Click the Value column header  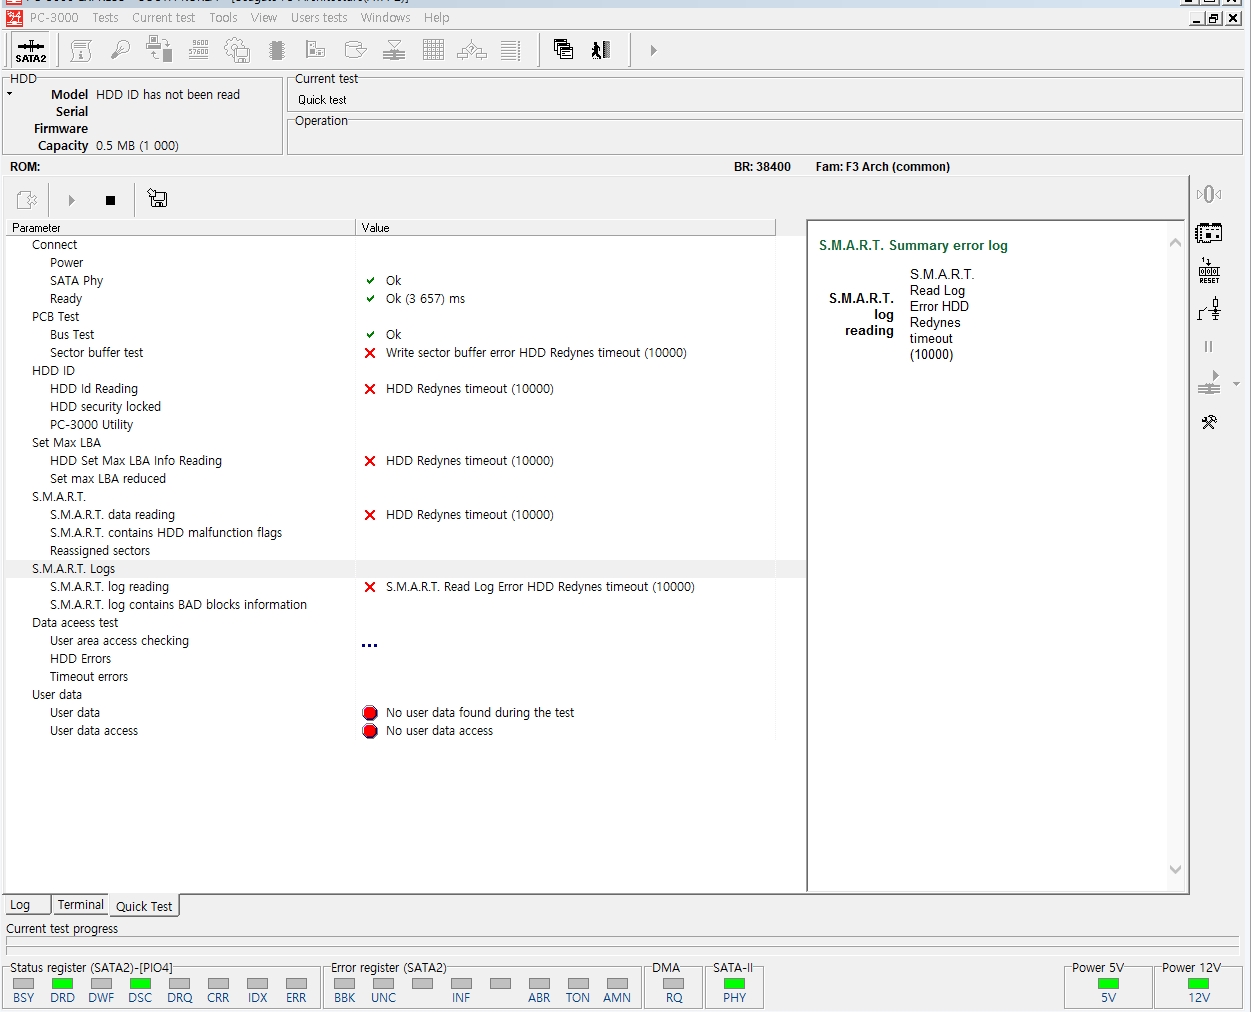(x=566, y=228)
